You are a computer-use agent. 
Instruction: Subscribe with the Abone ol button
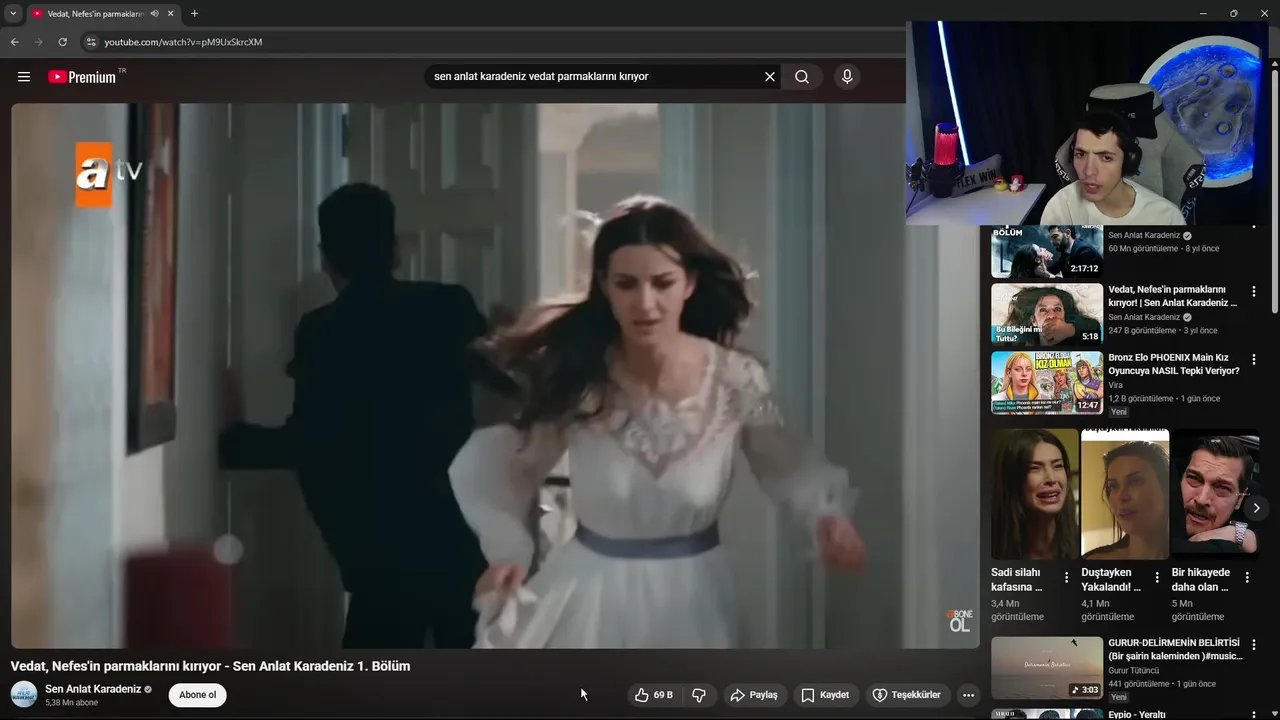point(198,695)
